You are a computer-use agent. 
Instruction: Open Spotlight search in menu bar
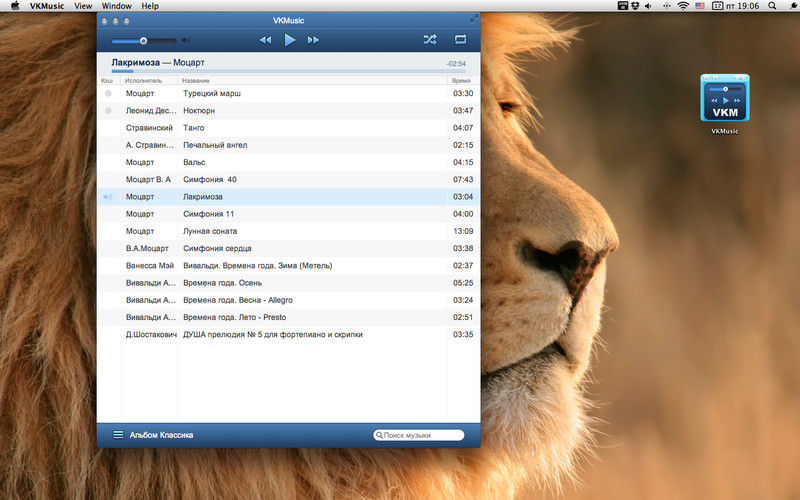click(772, 6)
